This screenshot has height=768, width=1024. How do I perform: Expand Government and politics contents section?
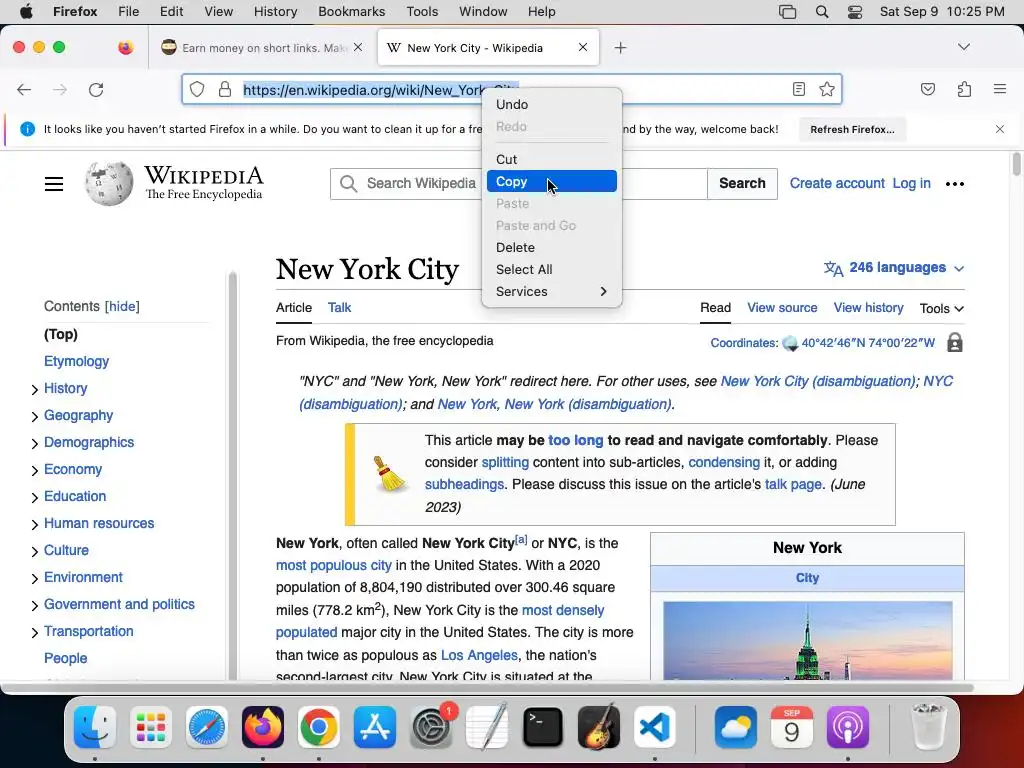(x=35, y=606)
